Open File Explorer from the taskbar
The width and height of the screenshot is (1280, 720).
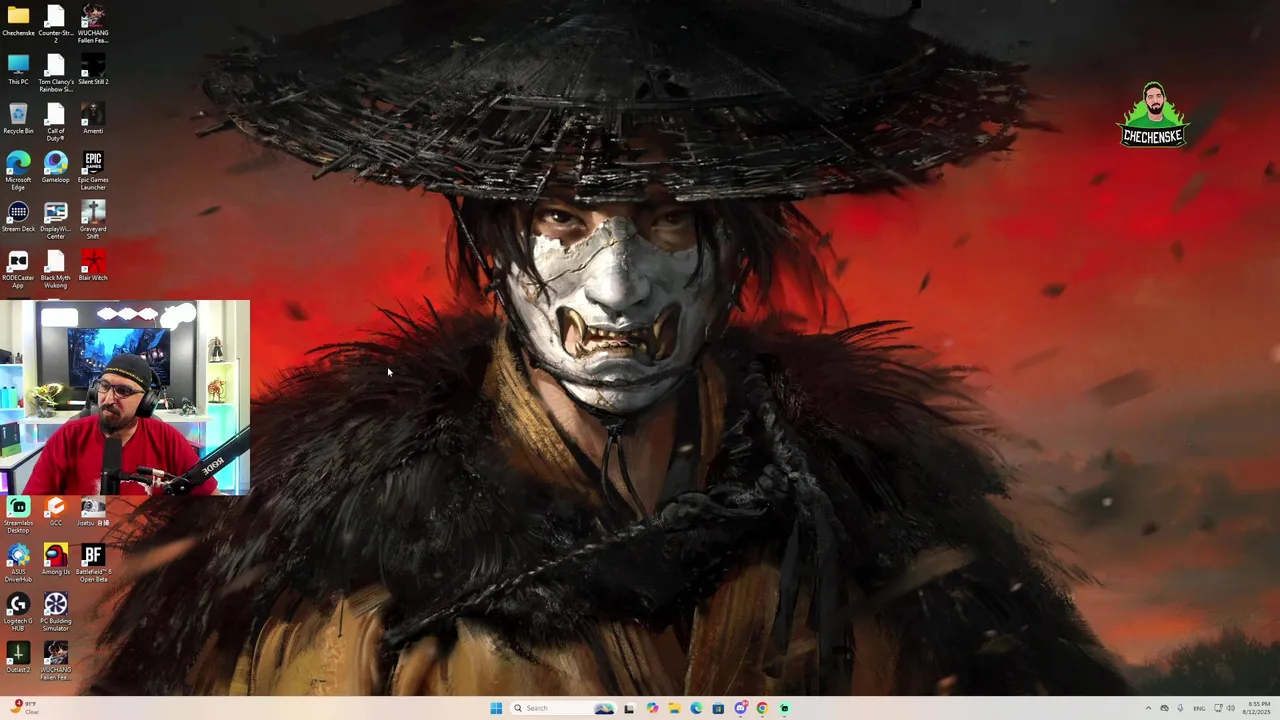(x=674, y=708)
